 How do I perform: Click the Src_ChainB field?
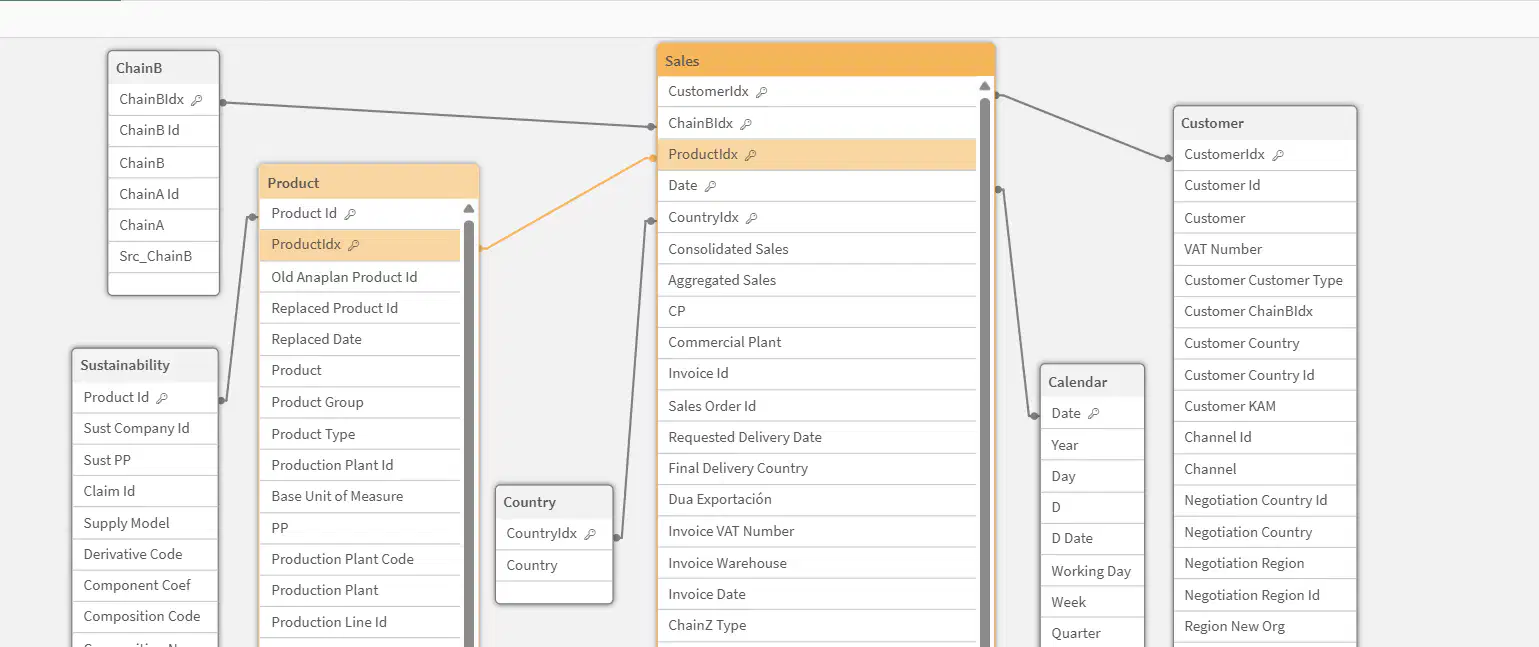[x=163, y=256]
